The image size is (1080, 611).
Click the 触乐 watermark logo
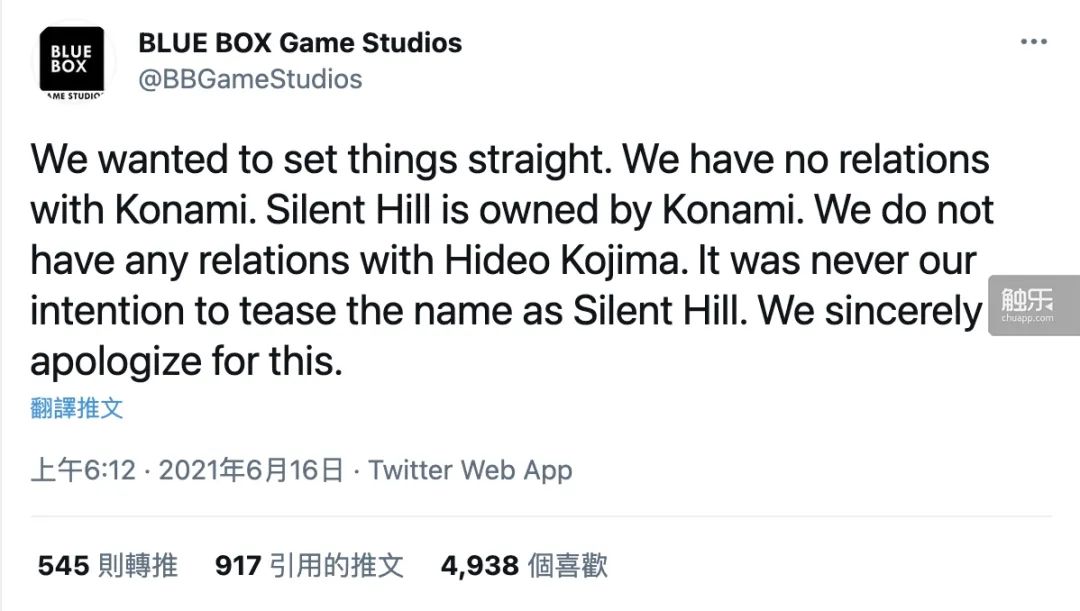[x=1025, y=298]
